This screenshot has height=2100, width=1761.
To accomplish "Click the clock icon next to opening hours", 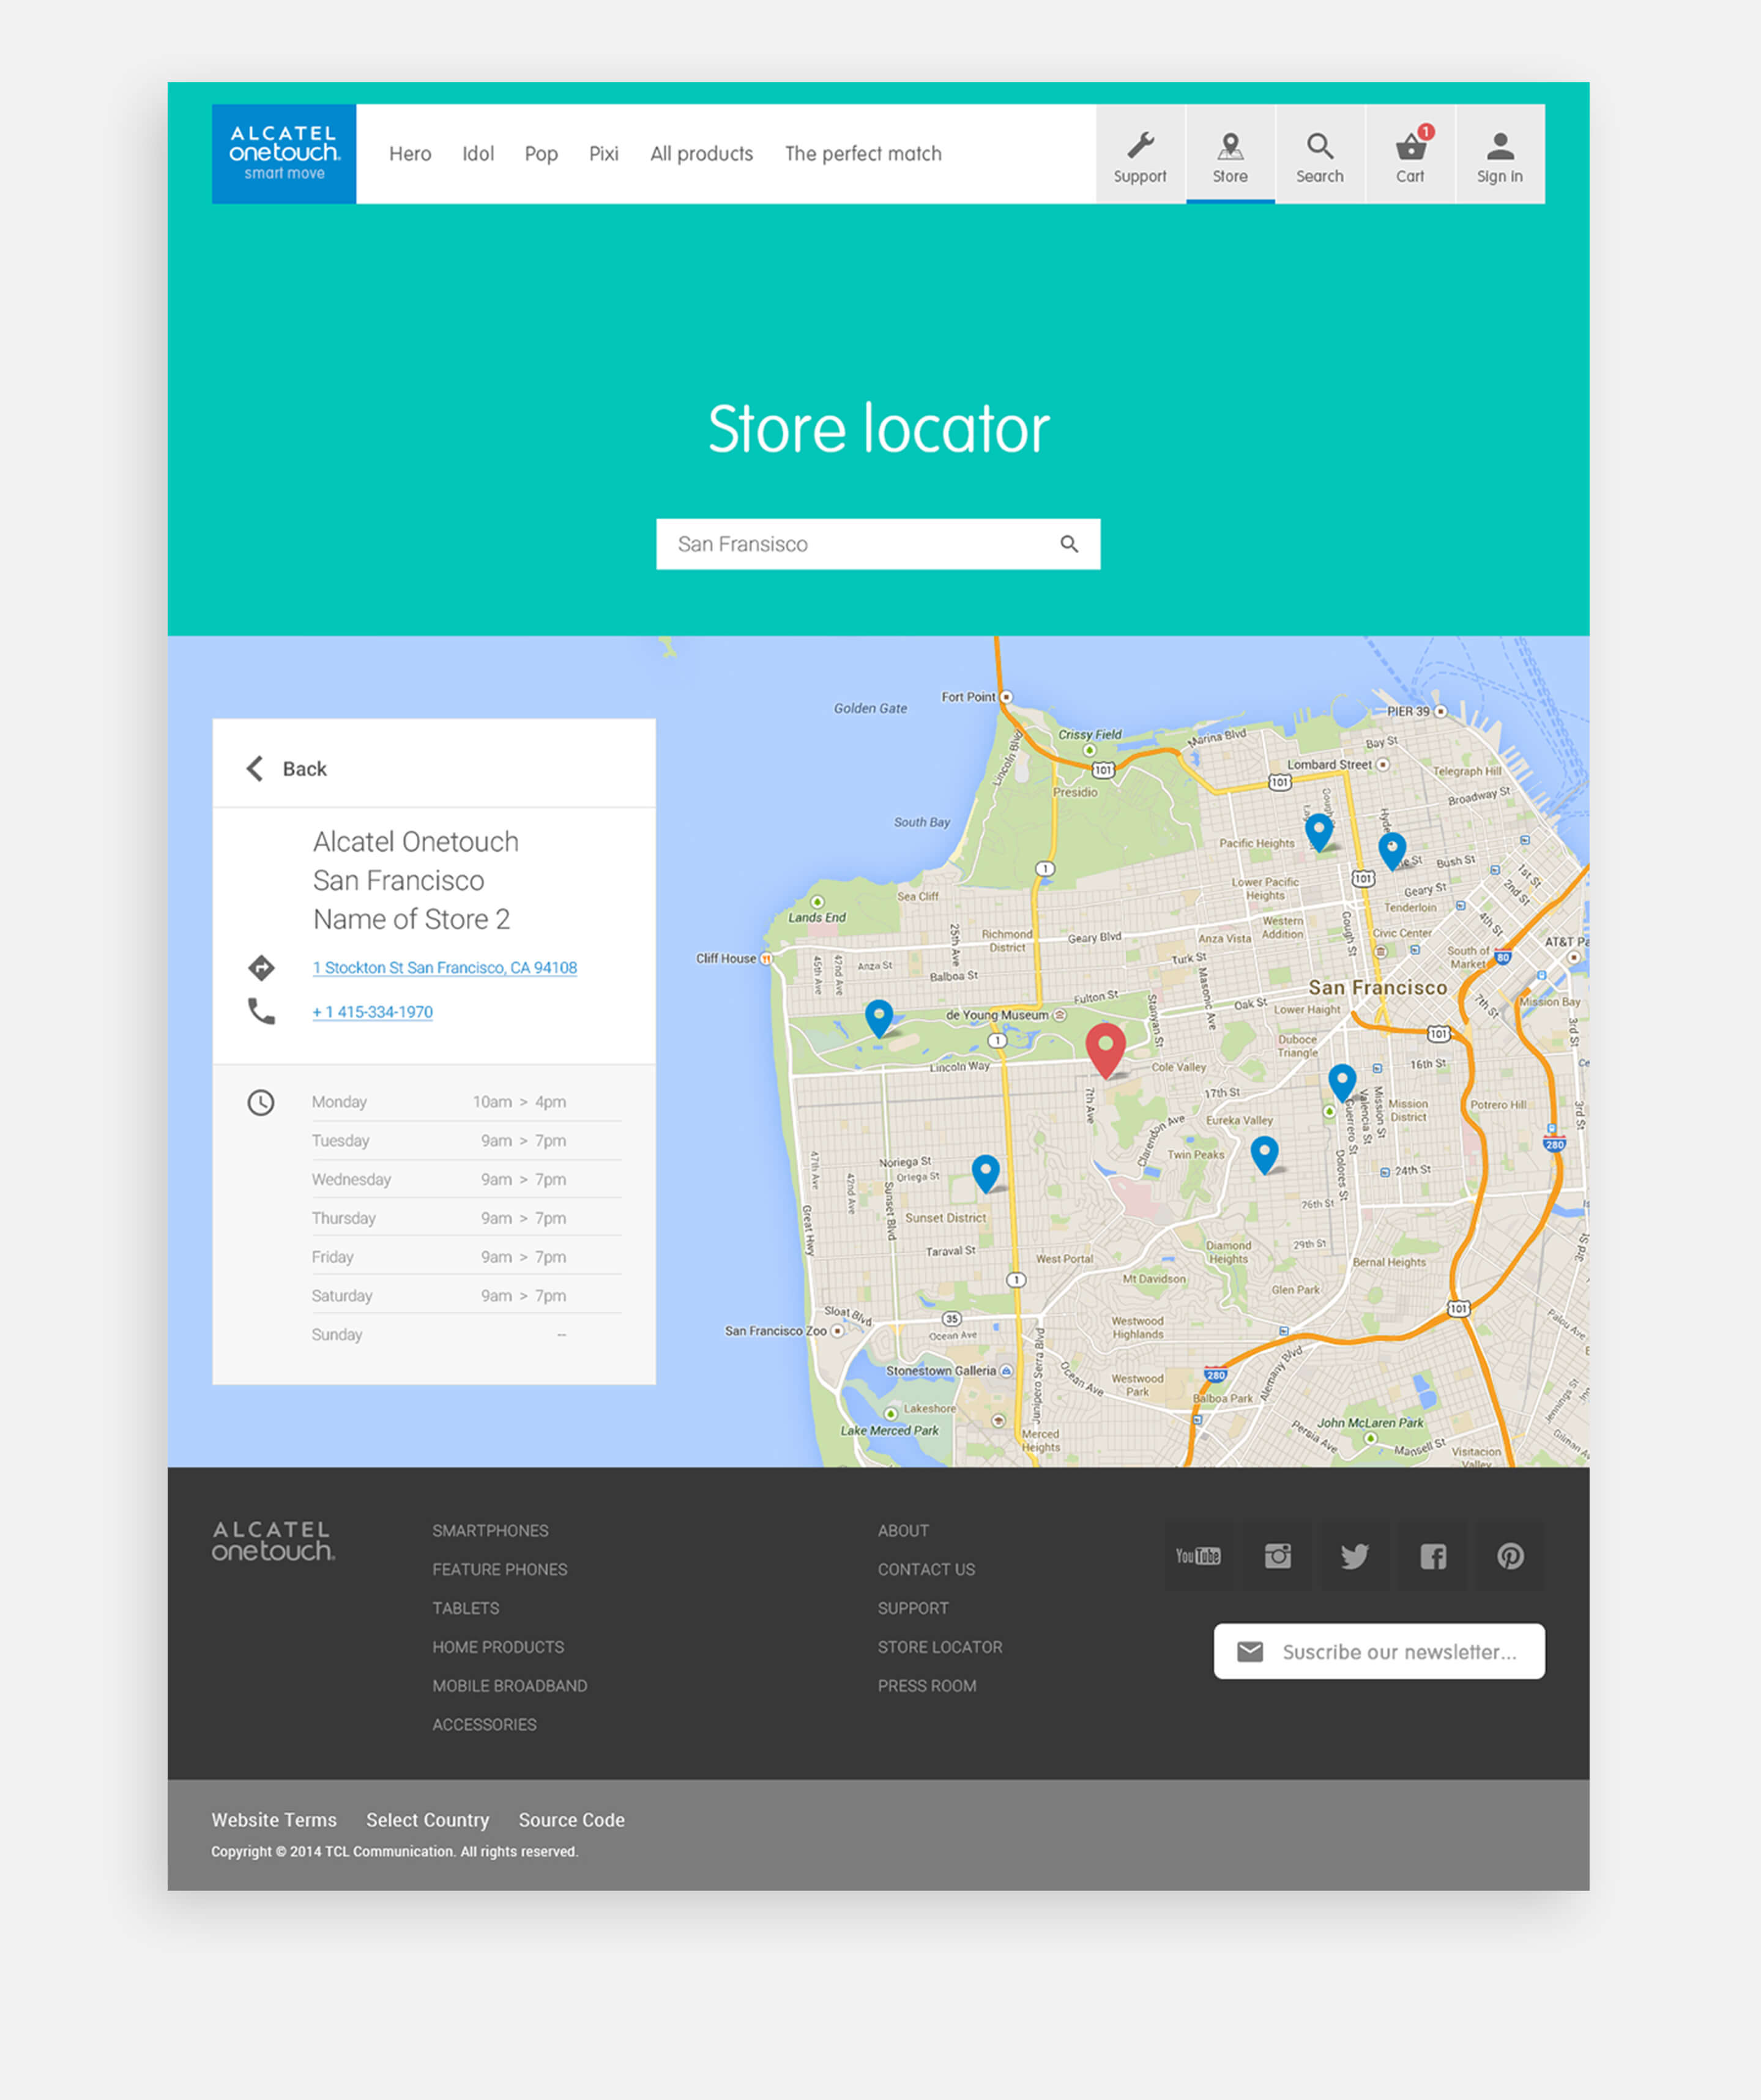I will [x=261, y=1102].
